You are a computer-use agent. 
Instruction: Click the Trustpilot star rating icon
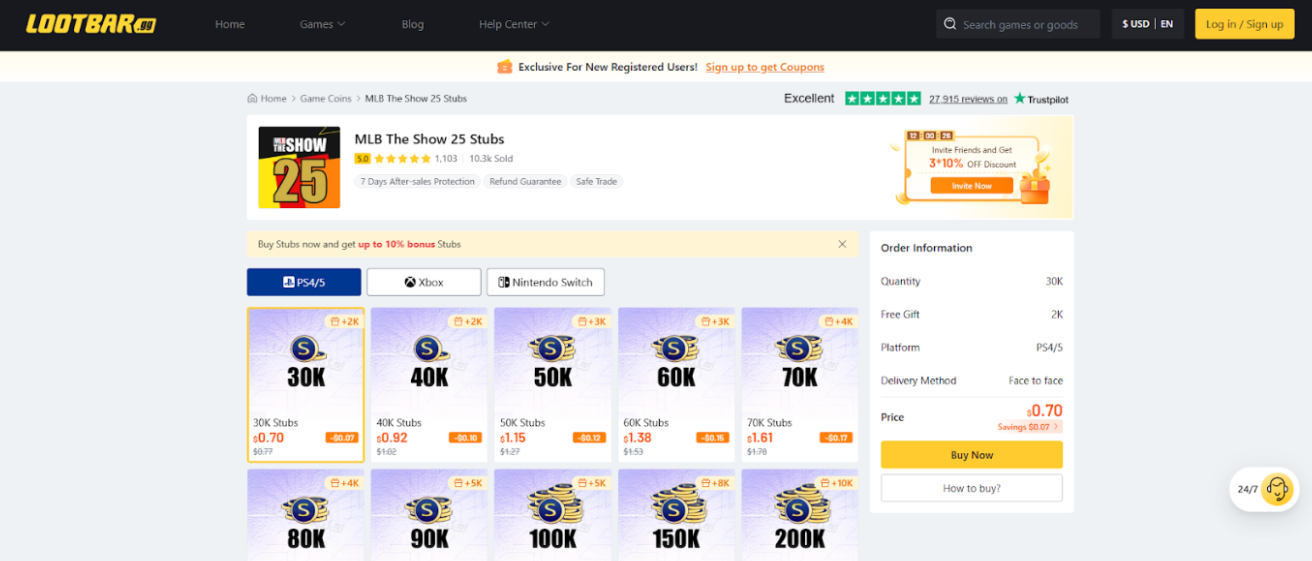[x=882, y=99]
